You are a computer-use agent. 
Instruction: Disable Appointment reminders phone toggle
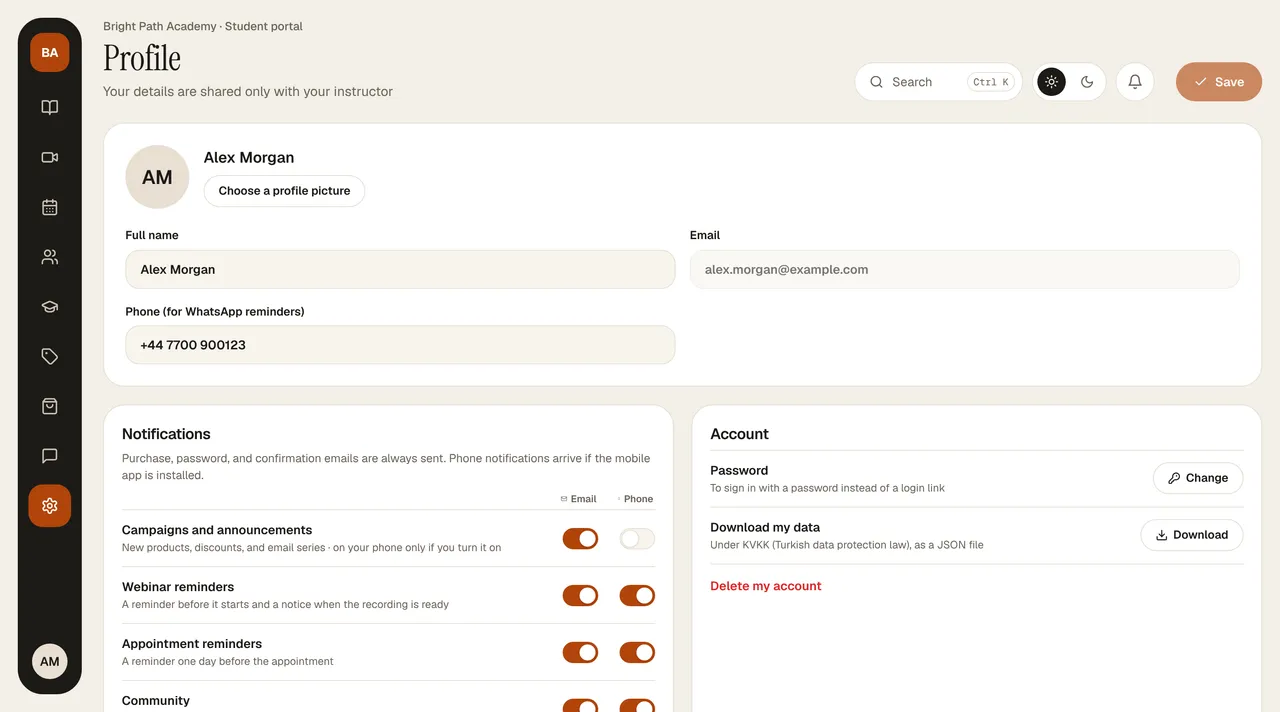coord(637,653)
